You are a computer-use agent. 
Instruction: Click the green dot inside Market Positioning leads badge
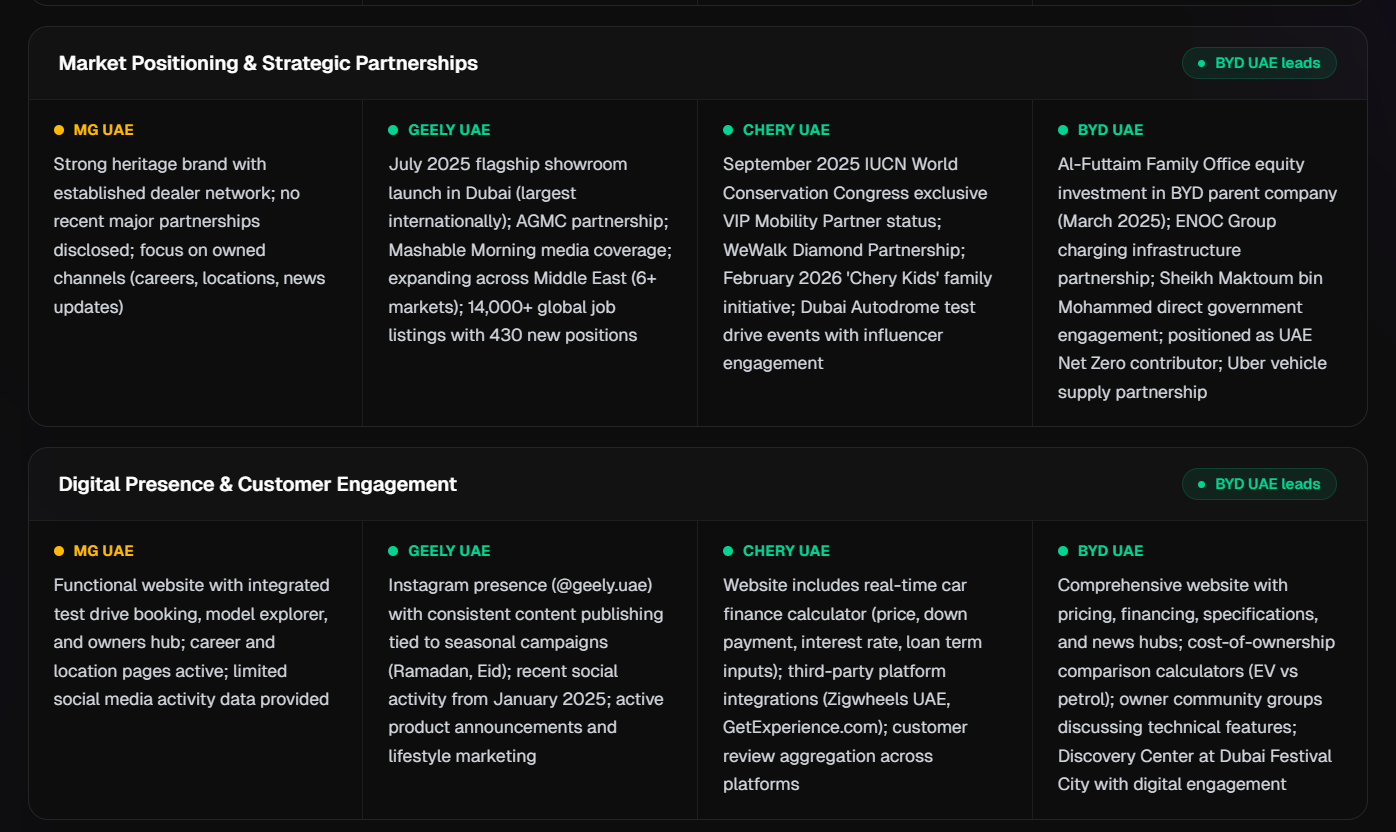[x=1202, y=63]
